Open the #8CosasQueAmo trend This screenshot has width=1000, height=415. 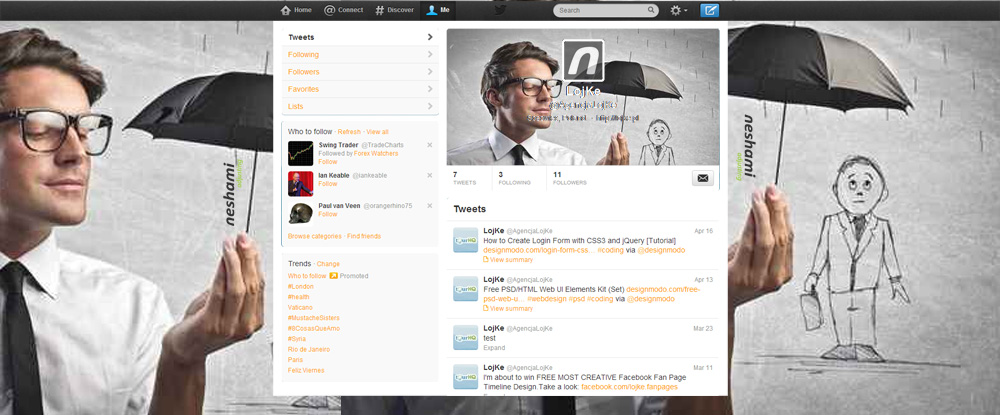pos(314,328)
